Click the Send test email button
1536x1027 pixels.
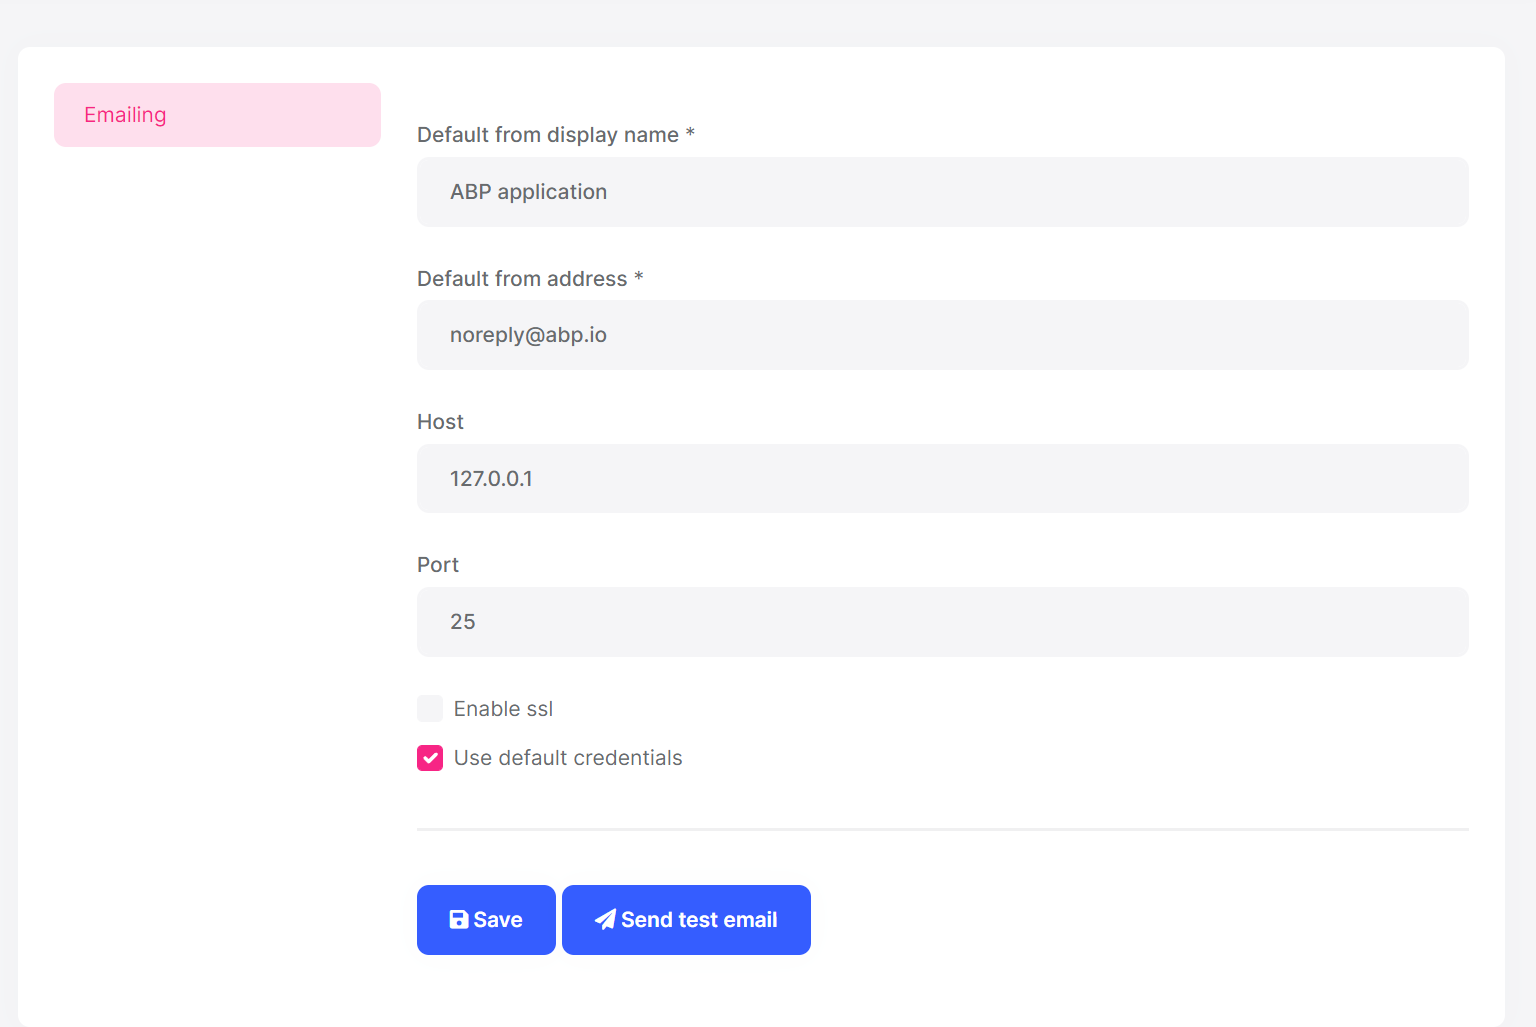[686, 919]
